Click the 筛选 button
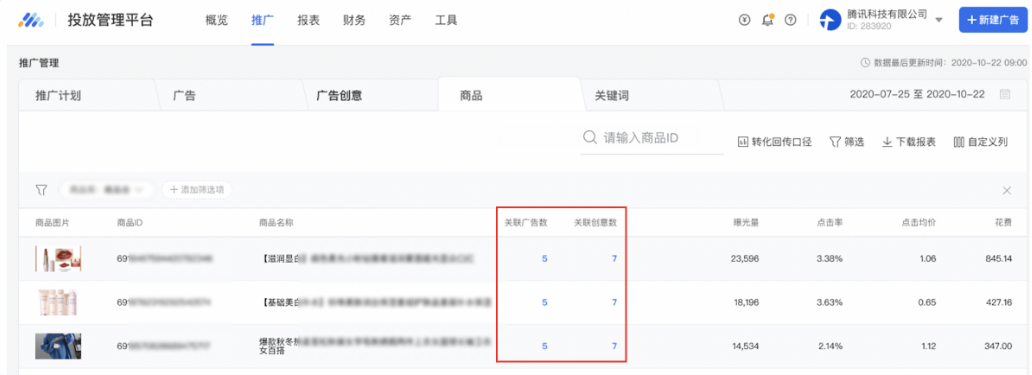 coord(846,142)
